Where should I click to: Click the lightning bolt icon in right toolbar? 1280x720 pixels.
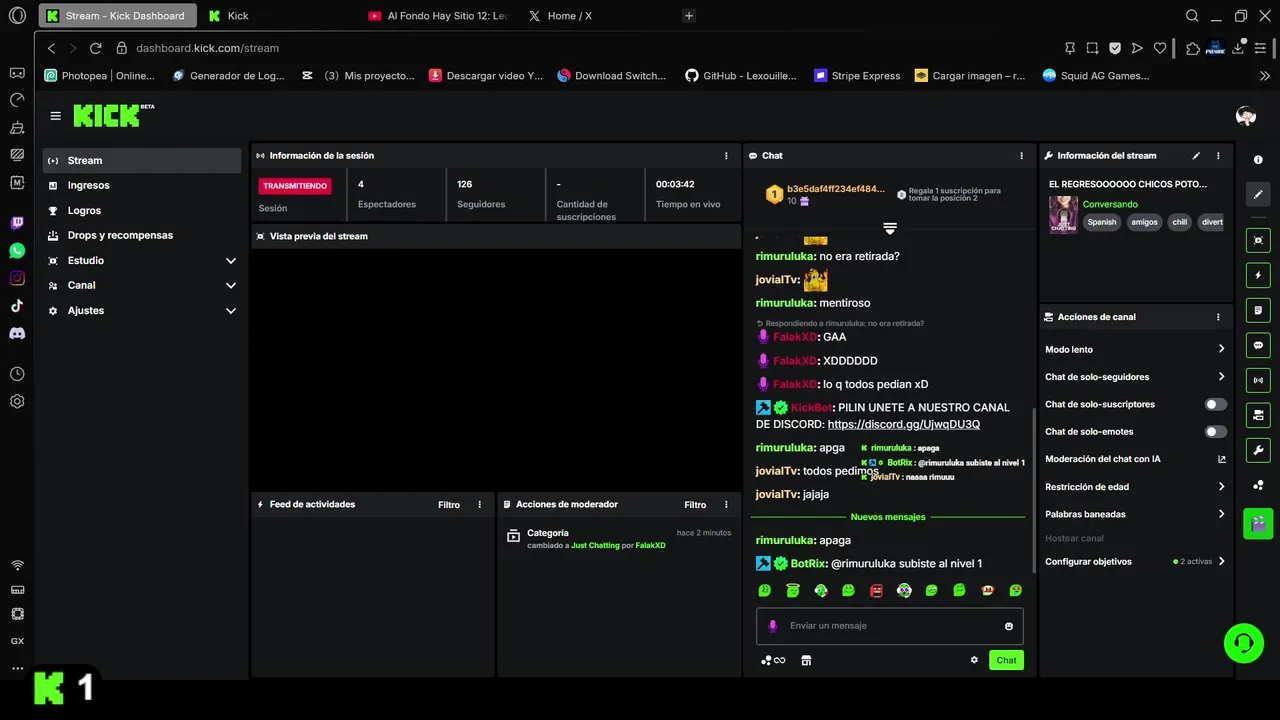1258,275
